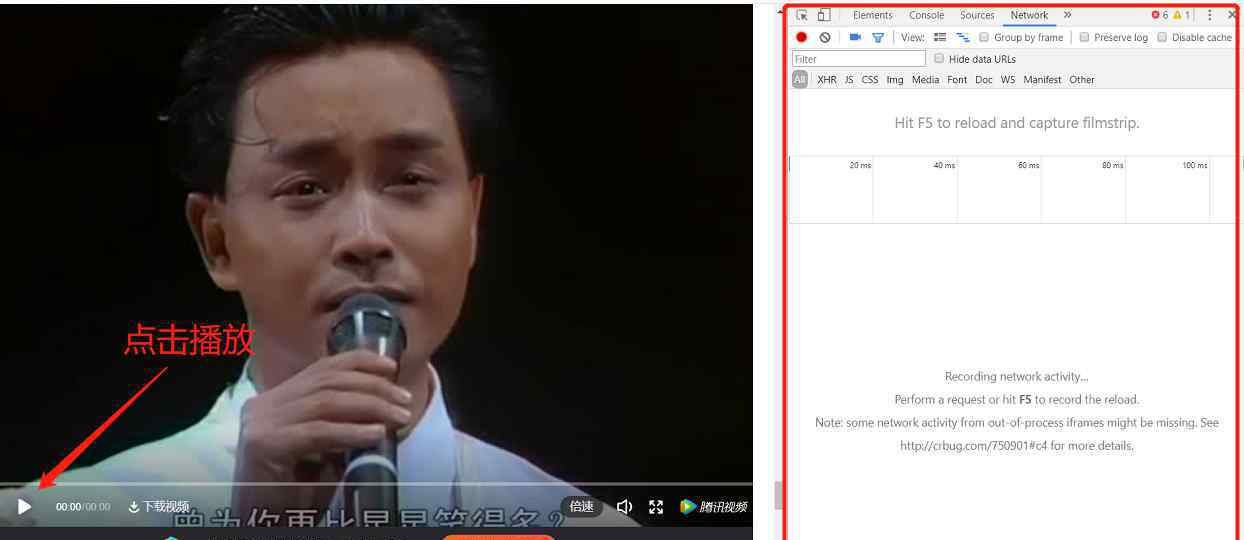1244x540 pixels.
Task: Filter requests by Img
Action: click(x=895, y=80)
